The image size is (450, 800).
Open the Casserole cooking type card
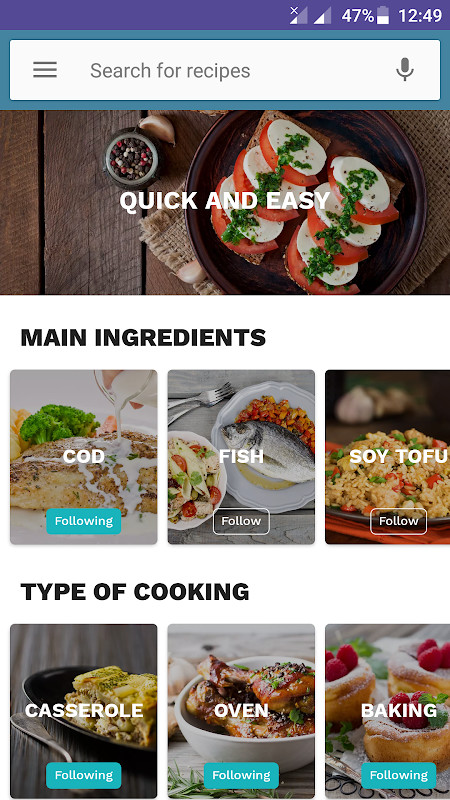[84, 711]
